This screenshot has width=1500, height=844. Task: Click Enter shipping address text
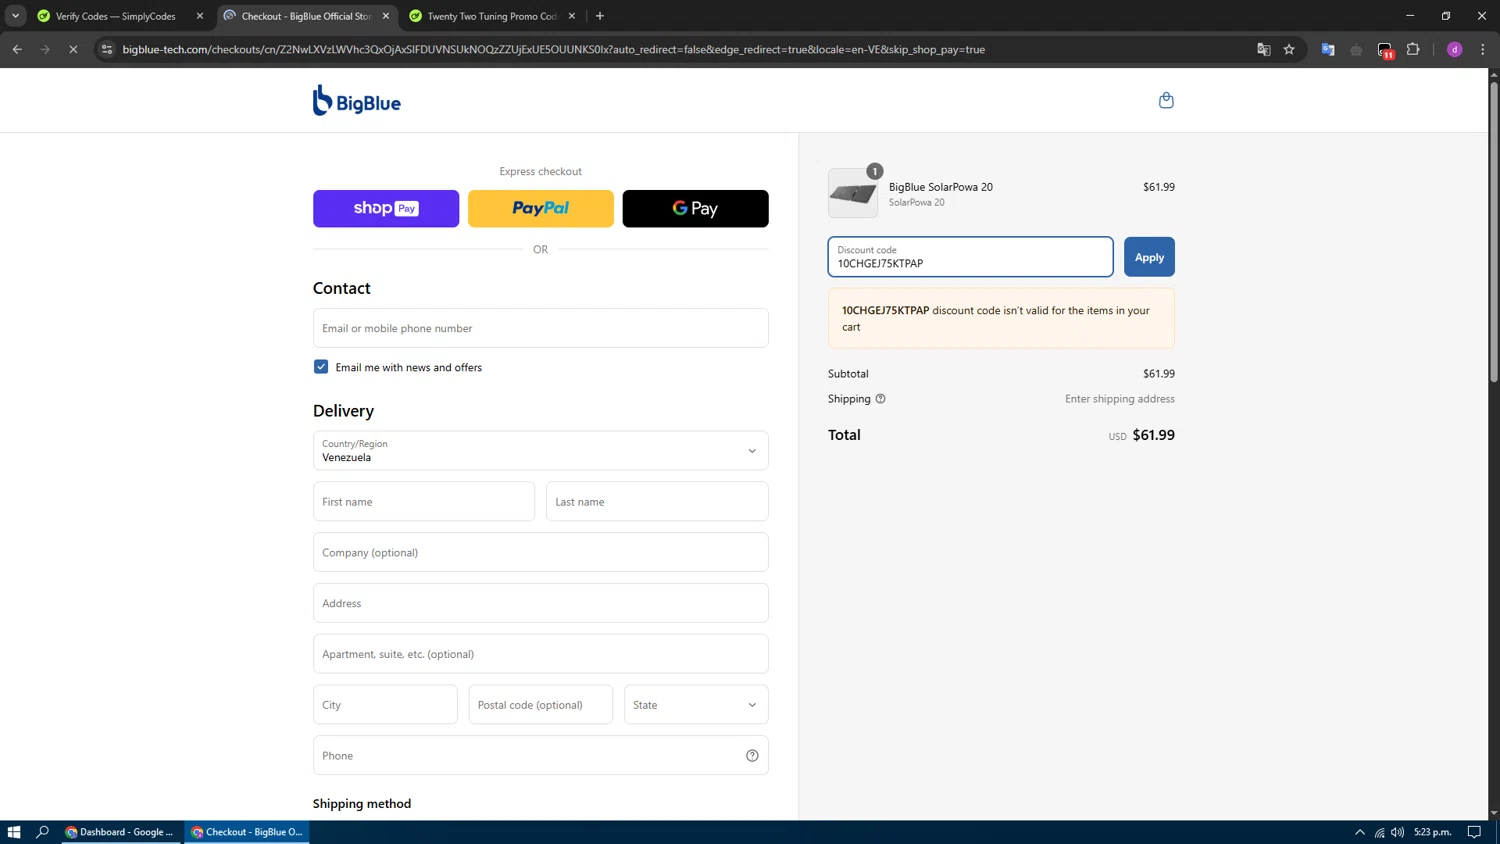1120,399
